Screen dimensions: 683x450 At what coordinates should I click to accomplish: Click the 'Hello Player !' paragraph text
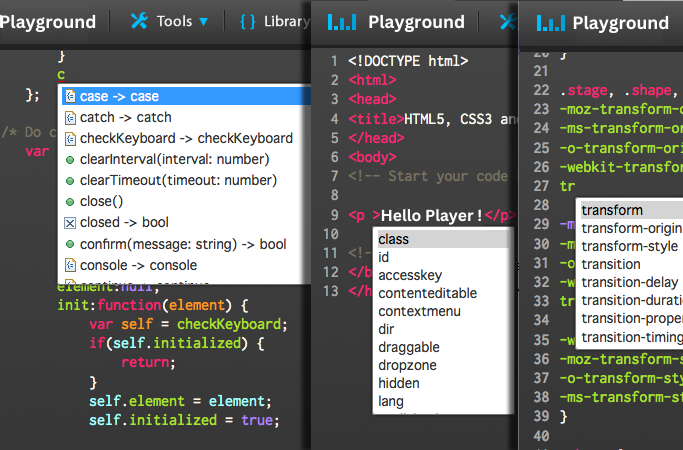(x=431, y=215)
